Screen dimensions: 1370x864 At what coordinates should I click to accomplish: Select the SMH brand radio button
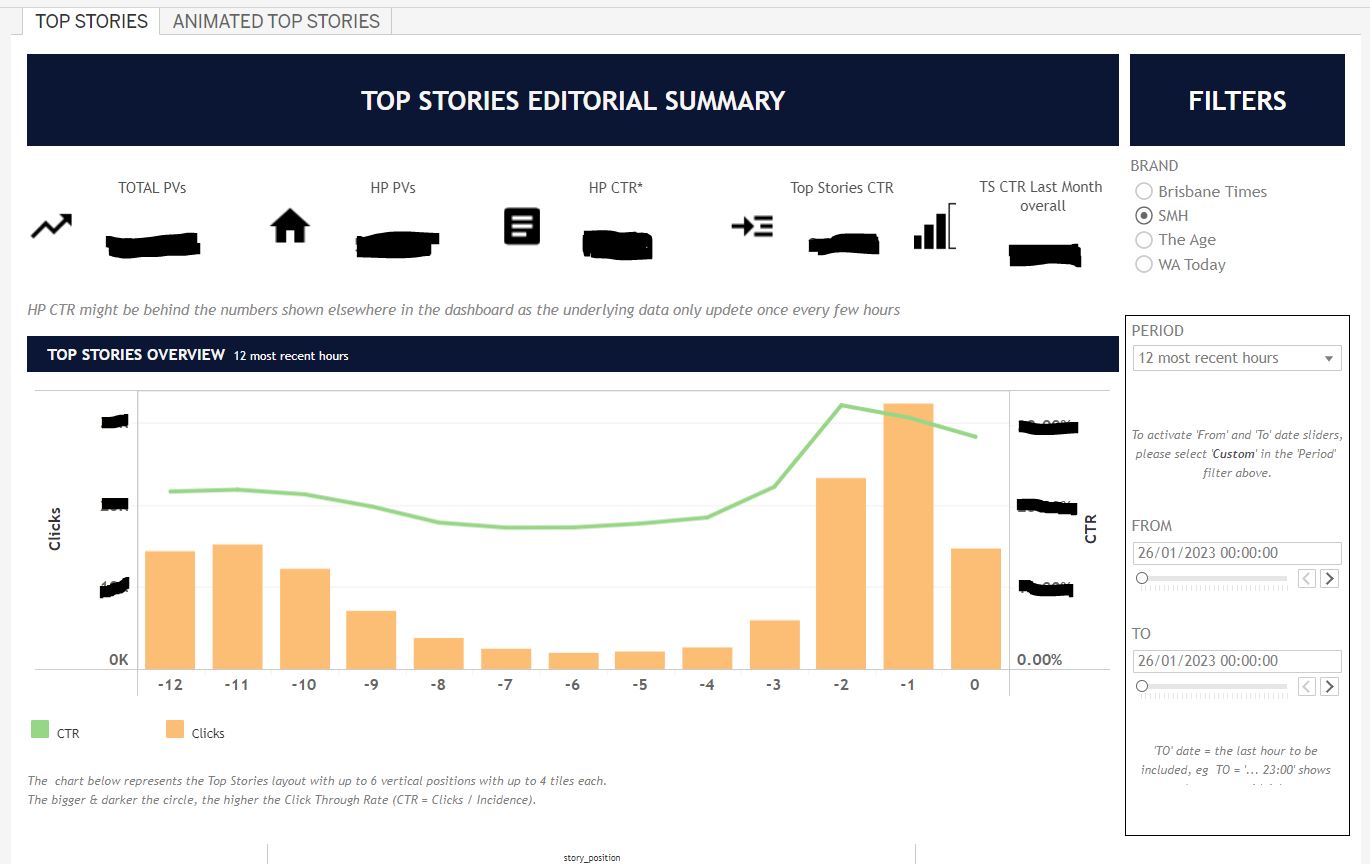pos(1143,215)
